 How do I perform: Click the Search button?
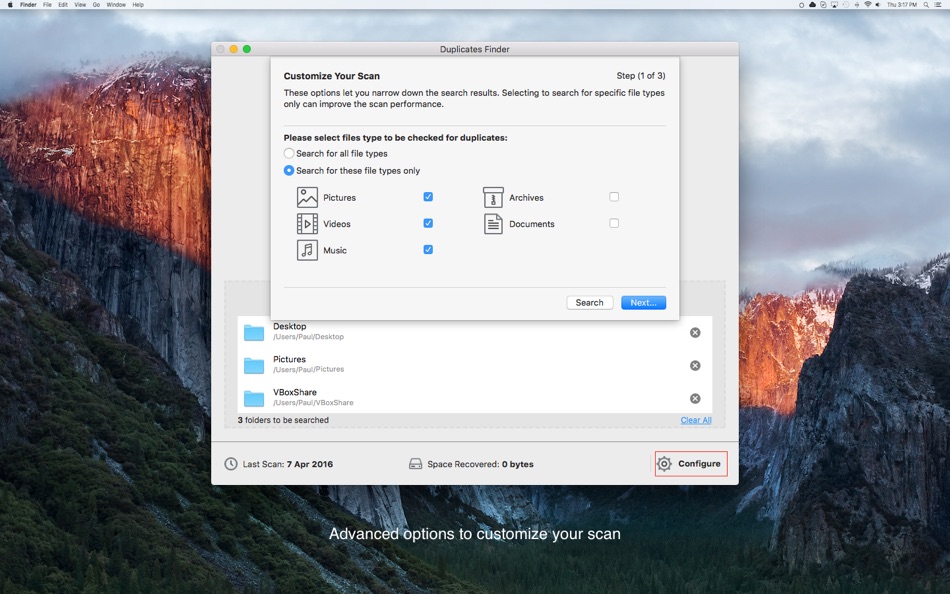[590, 302]
